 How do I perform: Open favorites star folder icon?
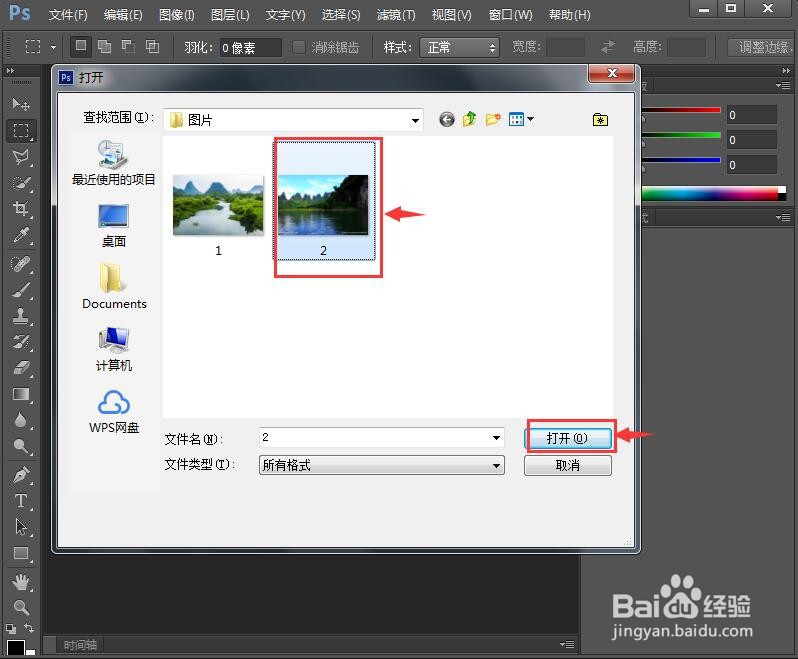(x=600, y=120)
